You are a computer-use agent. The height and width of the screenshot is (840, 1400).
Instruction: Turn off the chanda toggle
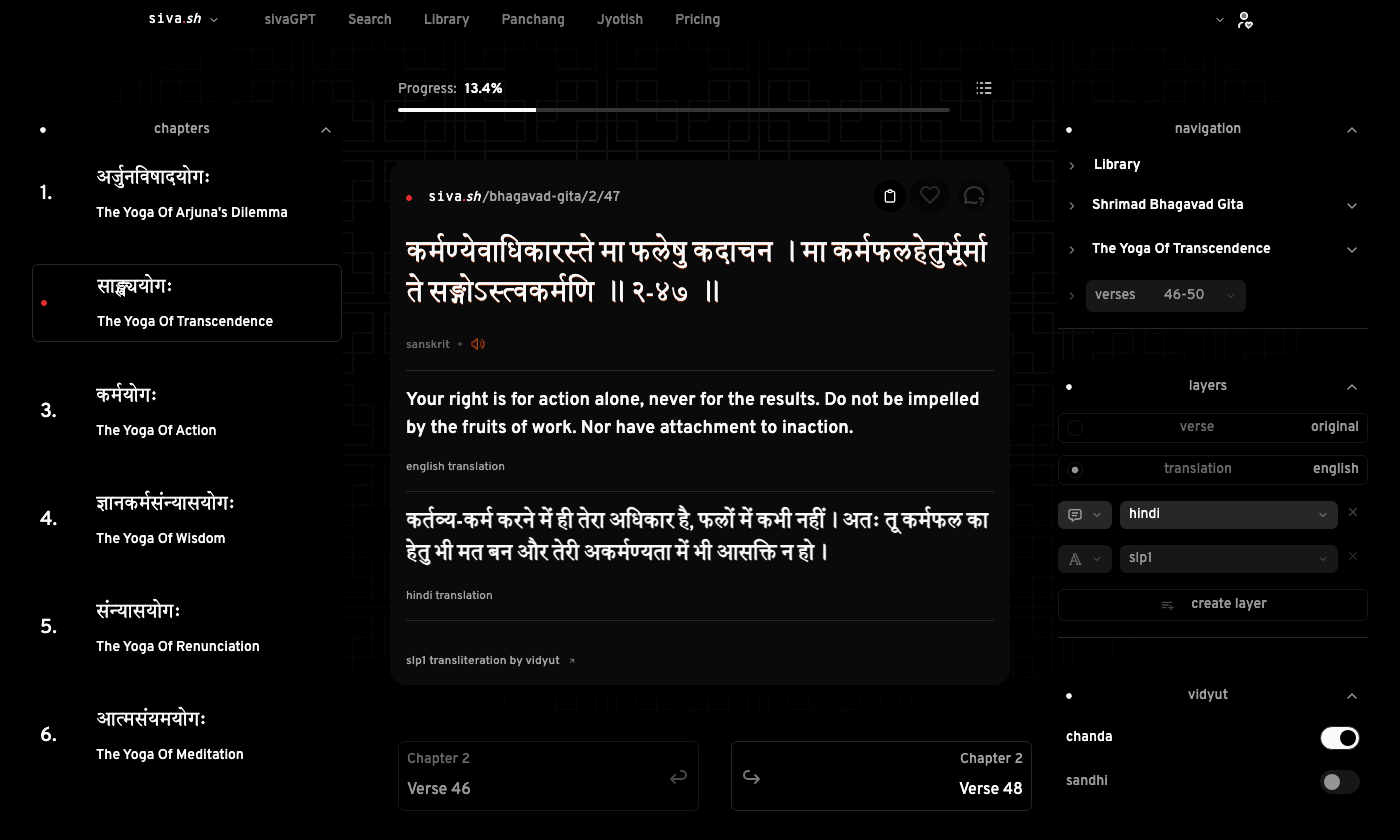[x=1340, y=738]
